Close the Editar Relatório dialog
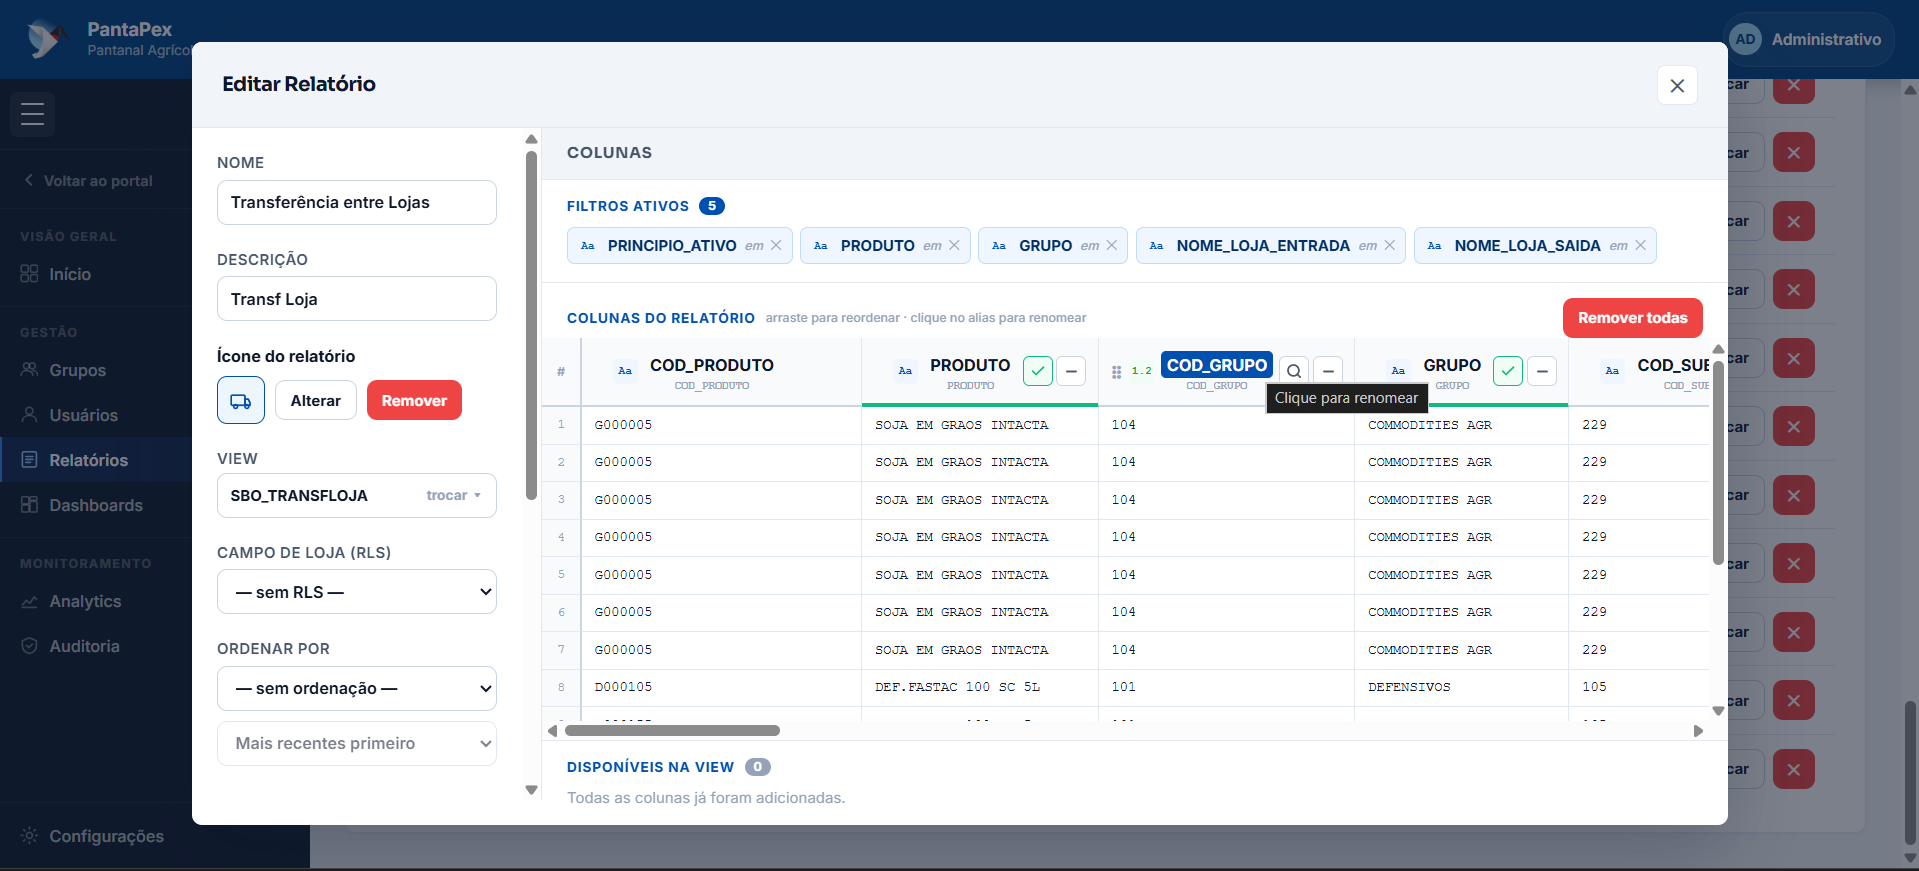This screenshot has width=1919, height=871. pyautogui.click(x=1677, y=85)
